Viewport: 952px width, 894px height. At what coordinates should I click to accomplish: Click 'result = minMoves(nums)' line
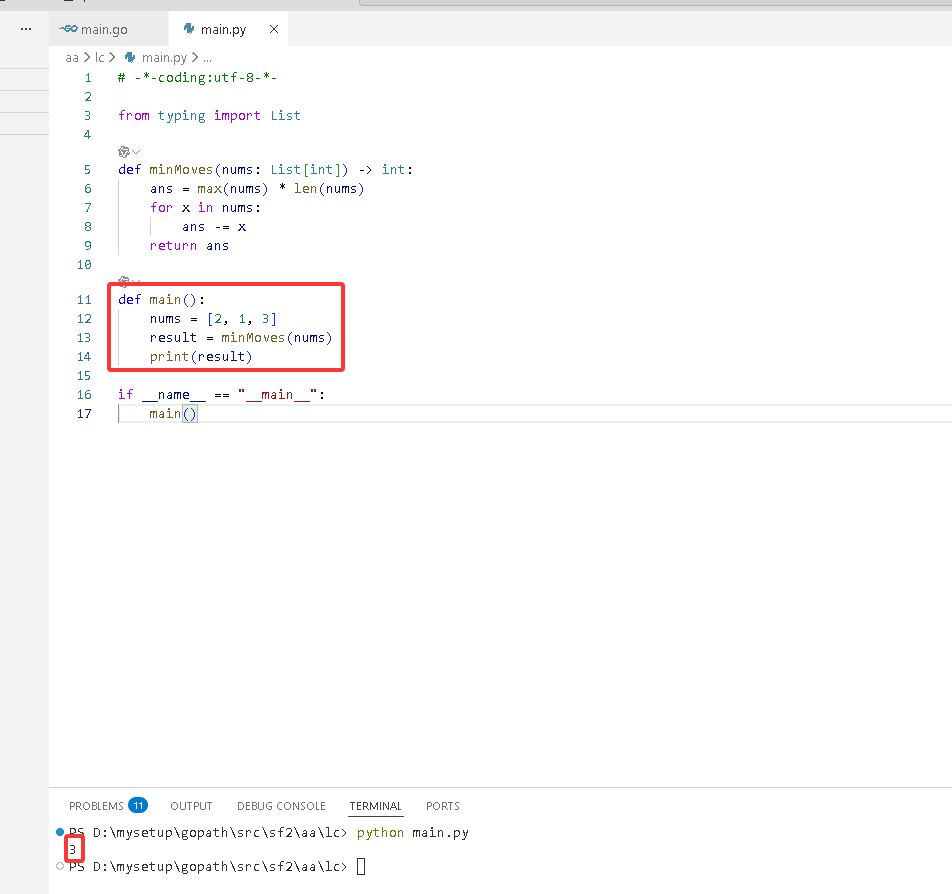(241, 338)
